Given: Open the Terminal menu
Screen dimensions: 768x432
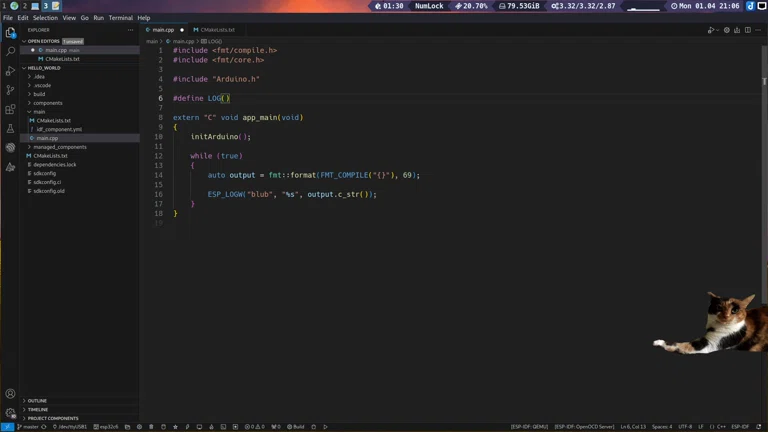Looking at the screenshot, I should click(x=120, y=18).
